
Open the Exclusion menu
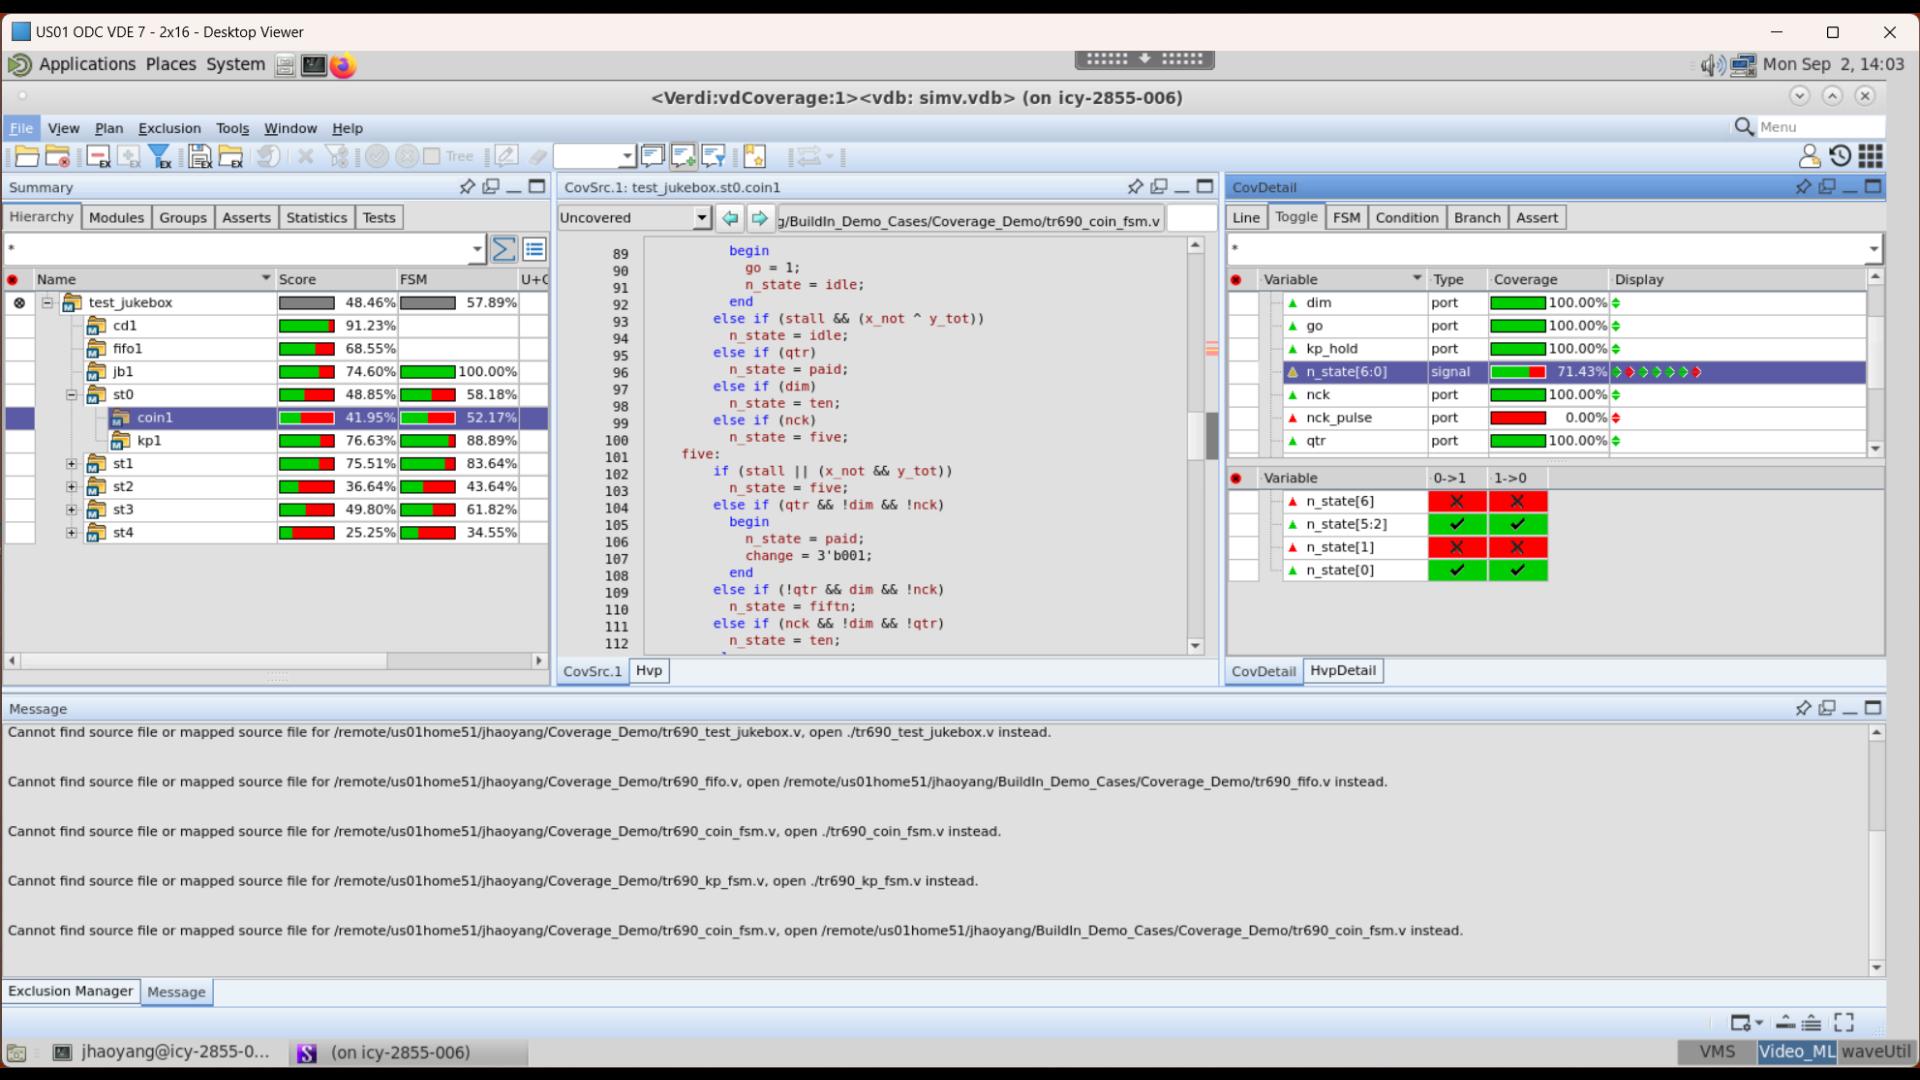point(169,128)
